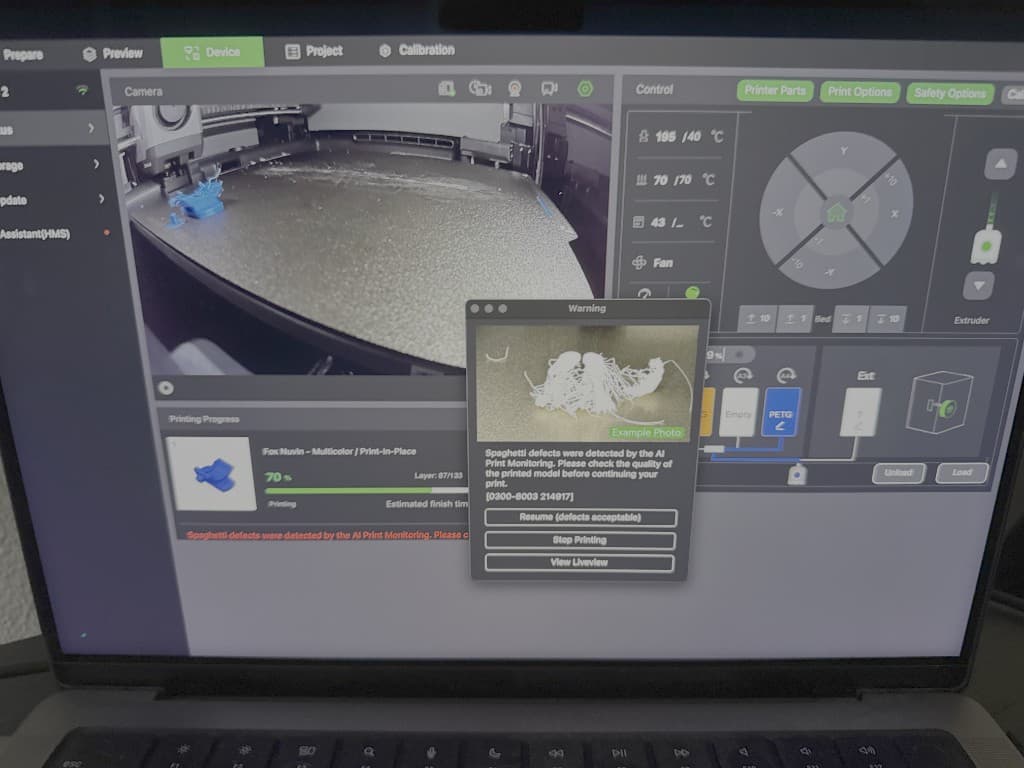Open the Project tab
The image size is (1024, 768).
point(313,51)
